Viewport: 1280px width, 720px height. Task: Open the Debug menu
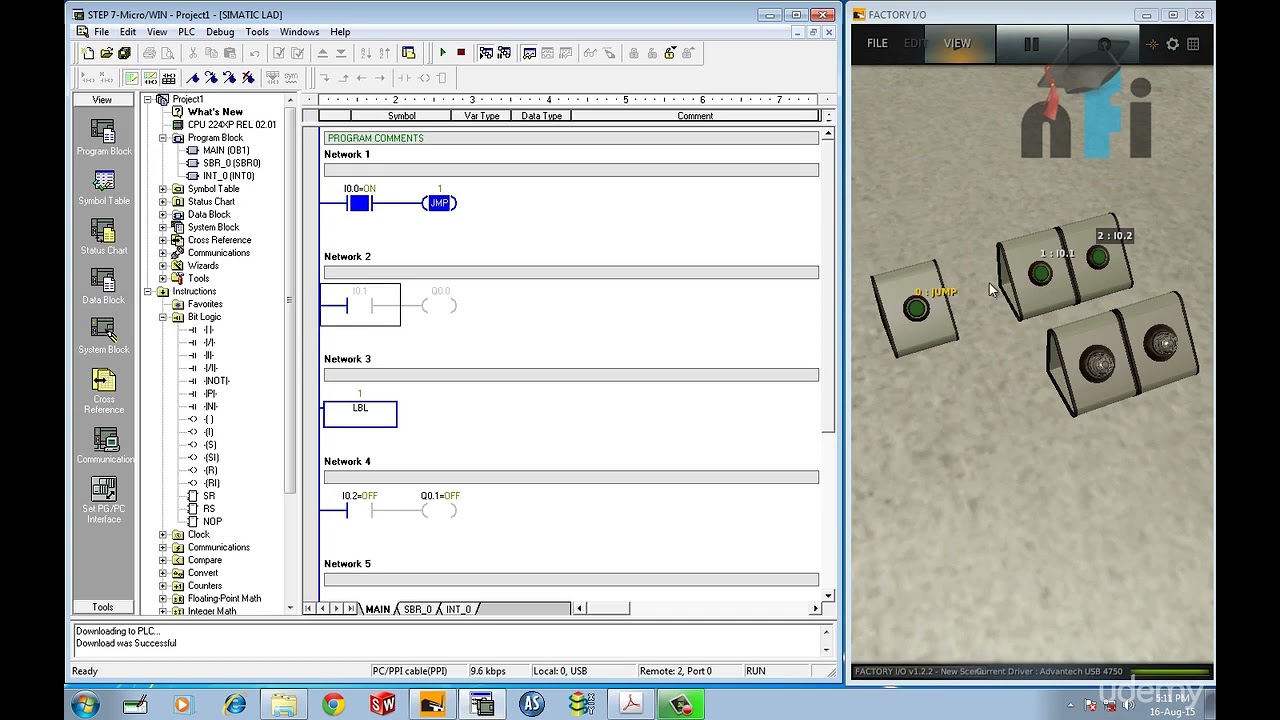(220, 32)
